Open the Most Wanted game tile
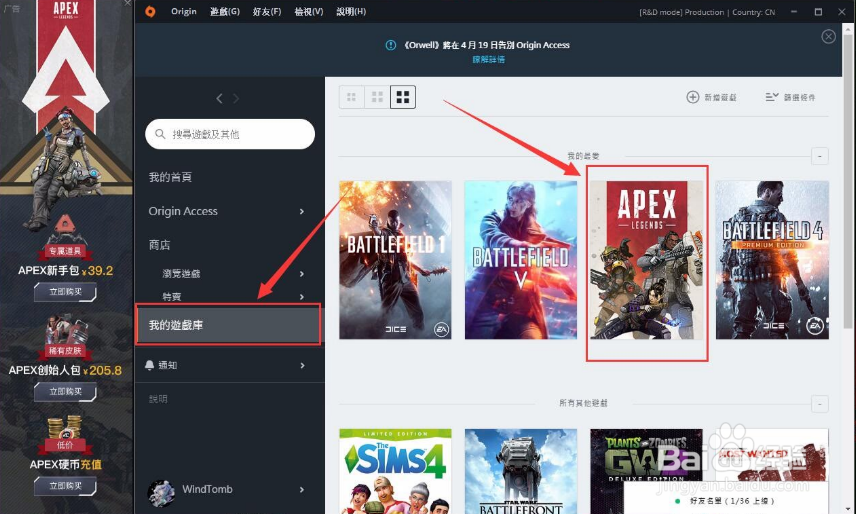Image resolution: width=856 pixels, height=514 pixels. (x=772, y=456)
